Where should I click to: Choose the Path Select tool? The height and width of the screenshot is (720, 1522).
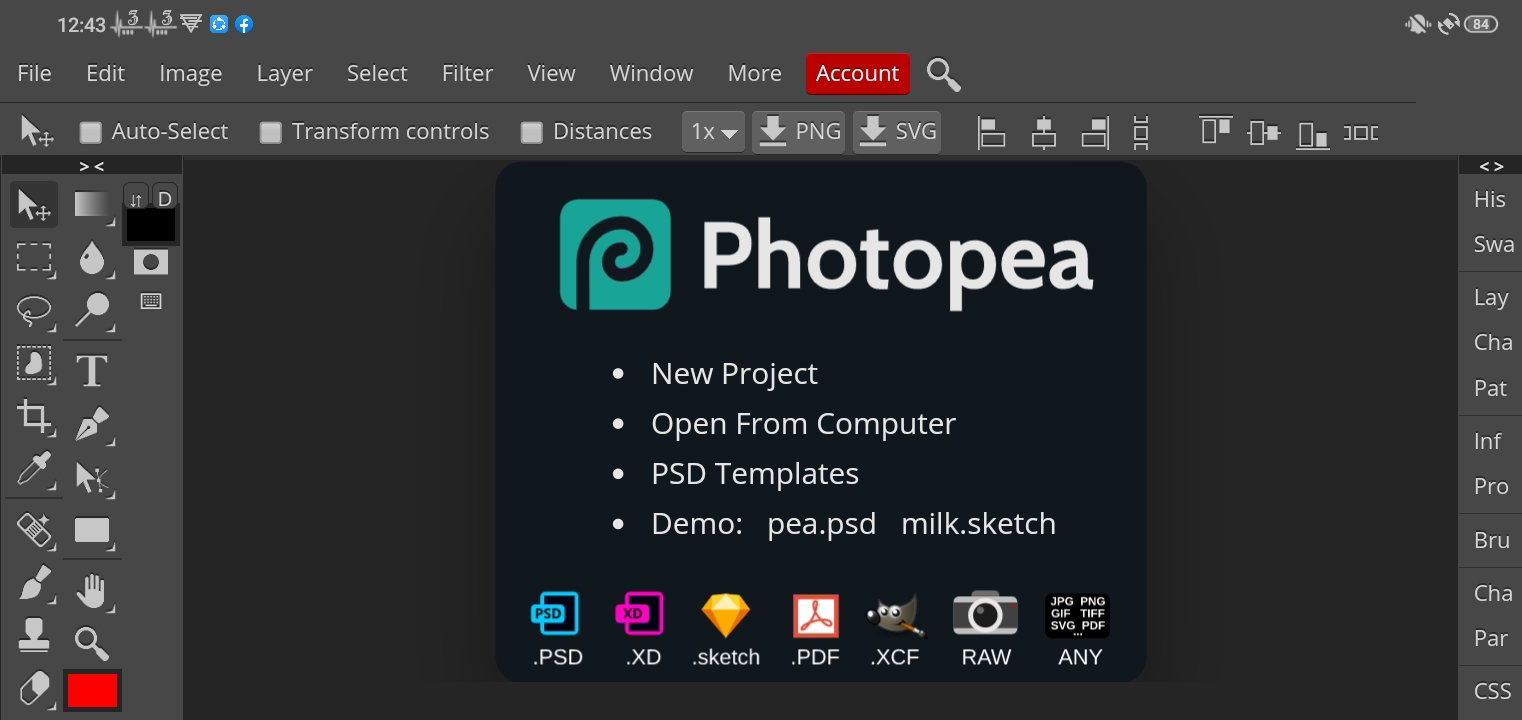[93, 478]
